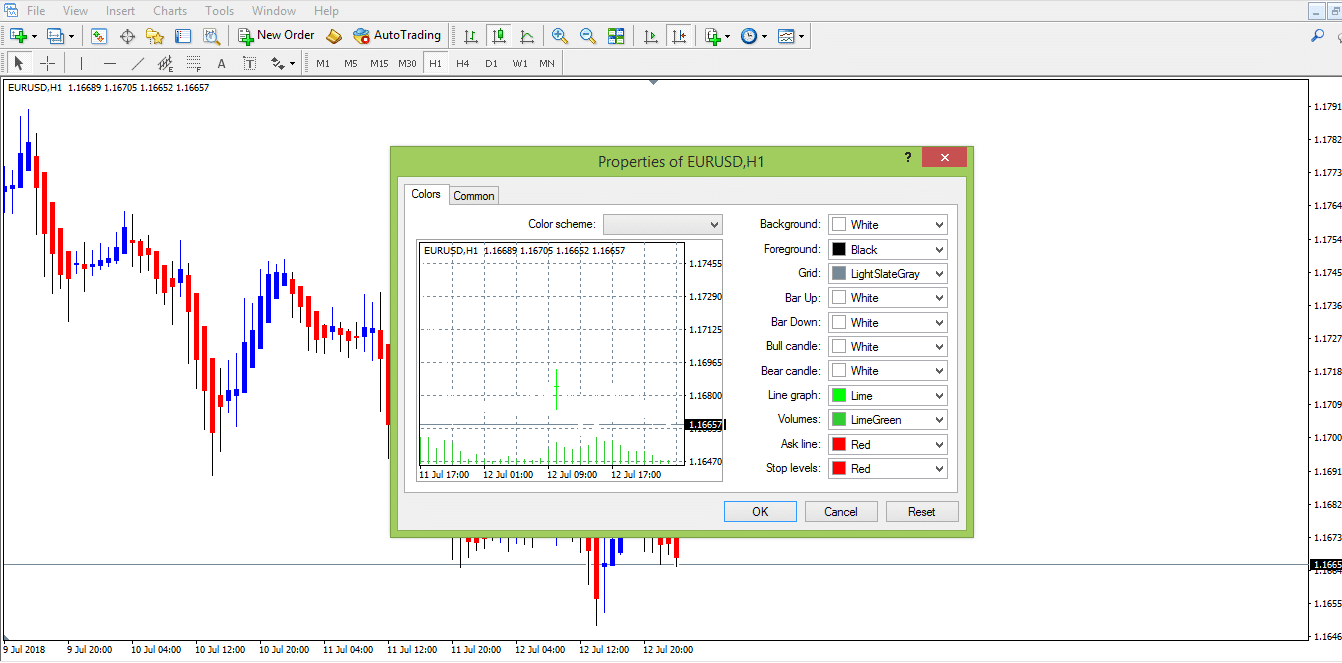Open the Navigator star-folder icon
This screenshot has height=663, width=1342.
[155, 36]
